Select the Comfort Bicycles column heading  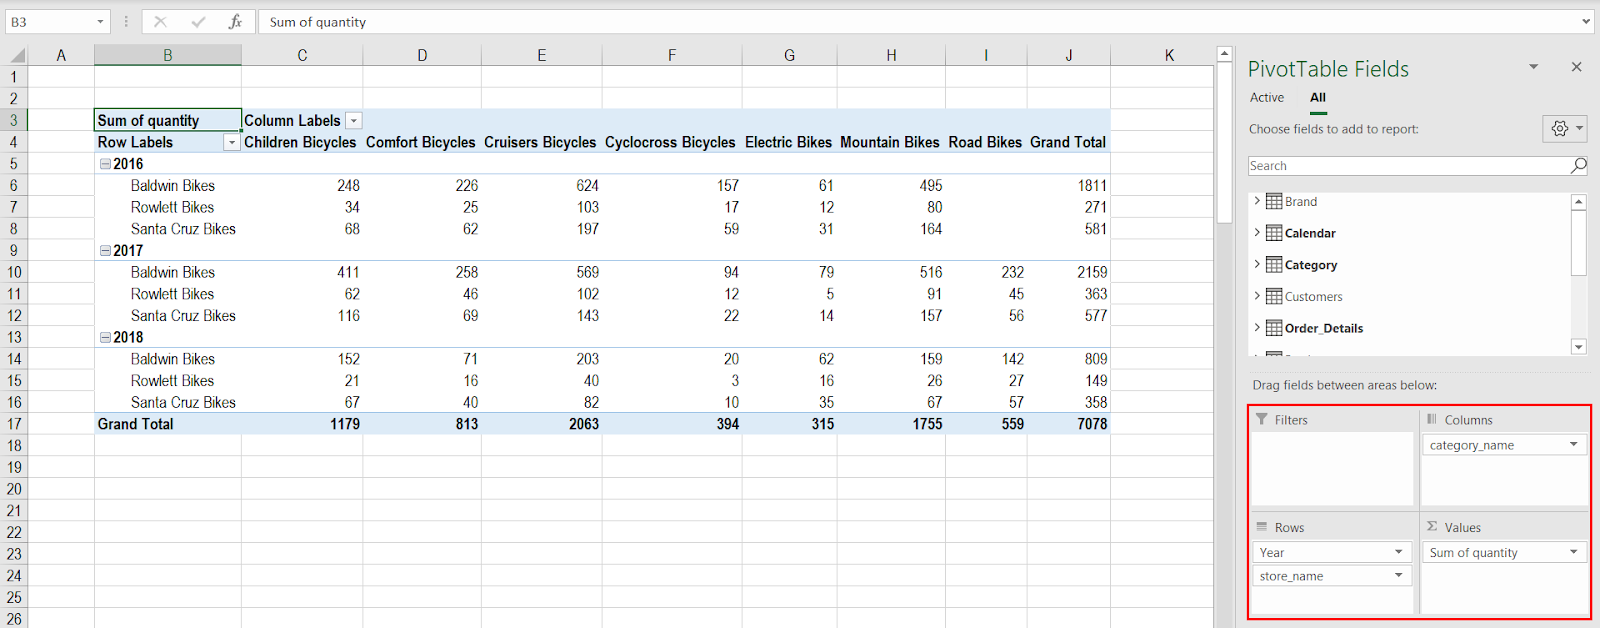click(x=421, y=142)
